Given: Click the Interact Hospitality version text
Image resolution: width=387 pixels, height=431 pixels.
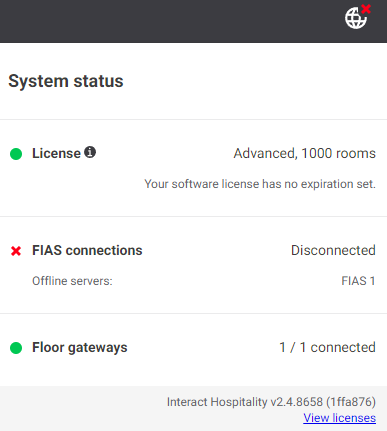Looking at the screenshot, I should pos(271,402).
